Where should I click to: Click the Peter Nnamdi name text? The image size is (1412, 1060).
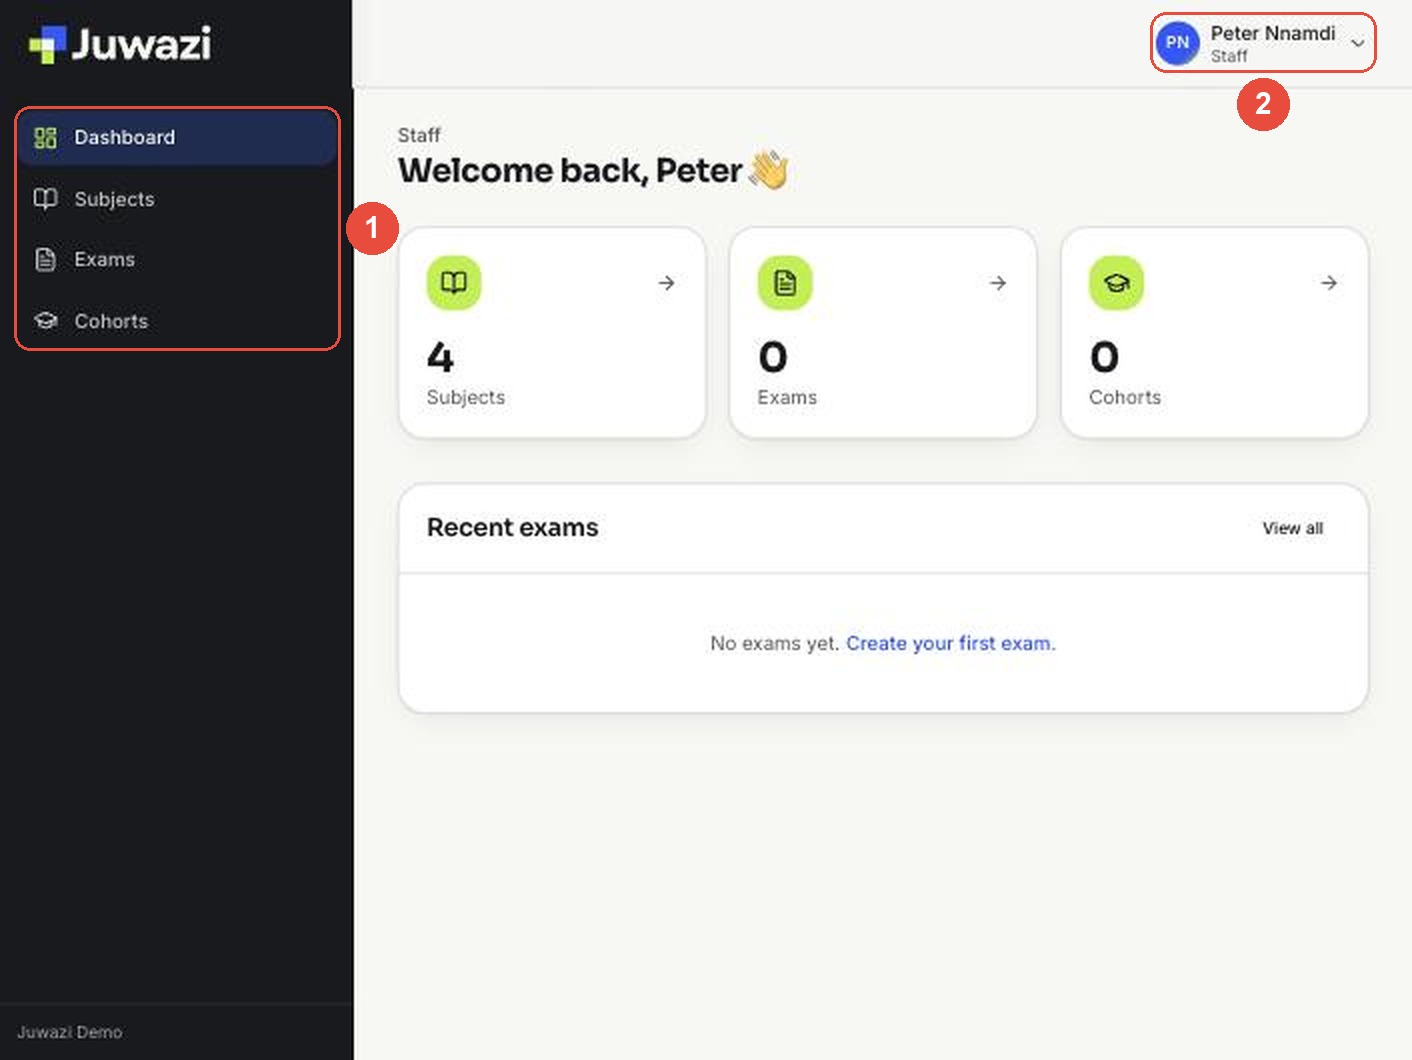point(1273,33)
